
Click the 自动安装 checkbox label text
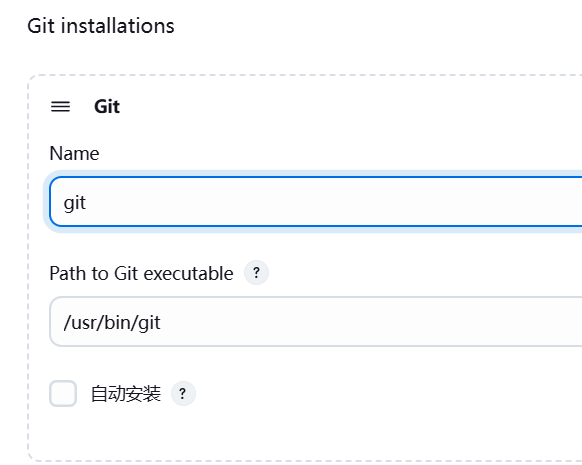126,394
